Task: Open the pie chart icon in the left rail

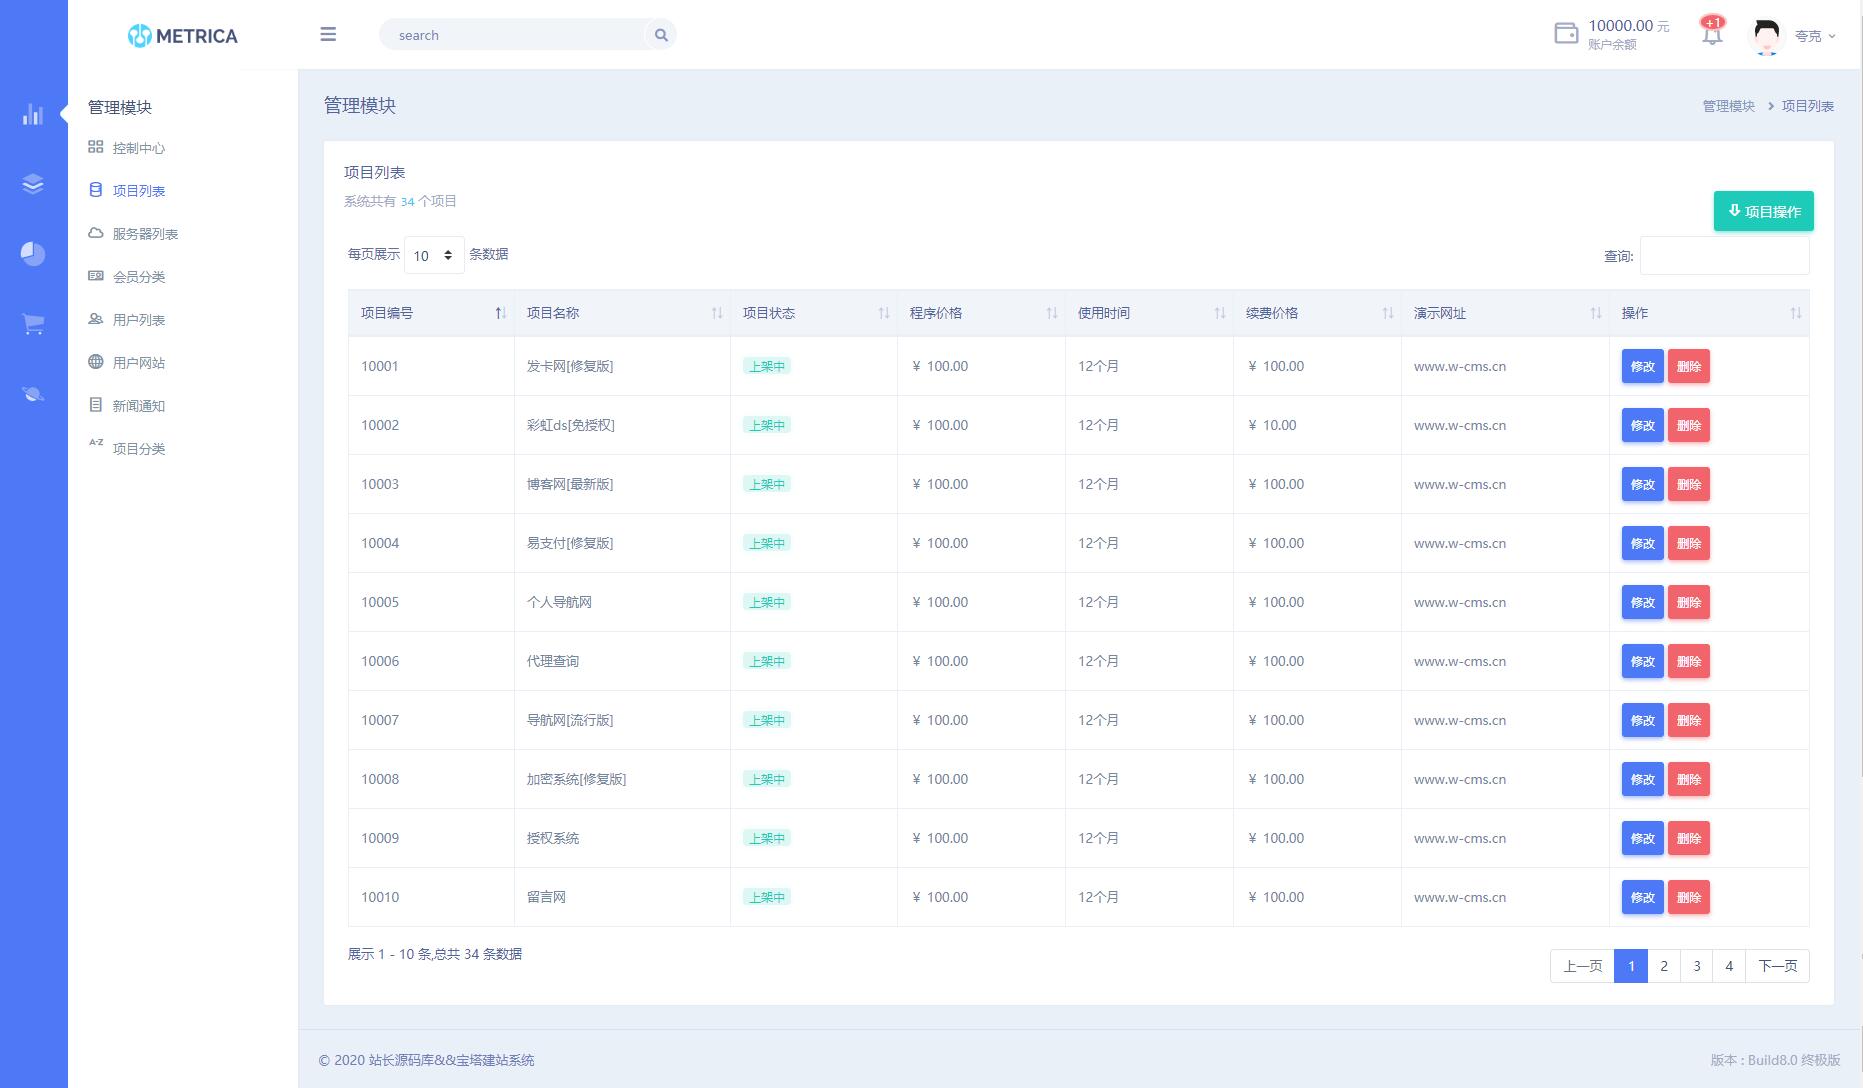Action: (33, 254)
